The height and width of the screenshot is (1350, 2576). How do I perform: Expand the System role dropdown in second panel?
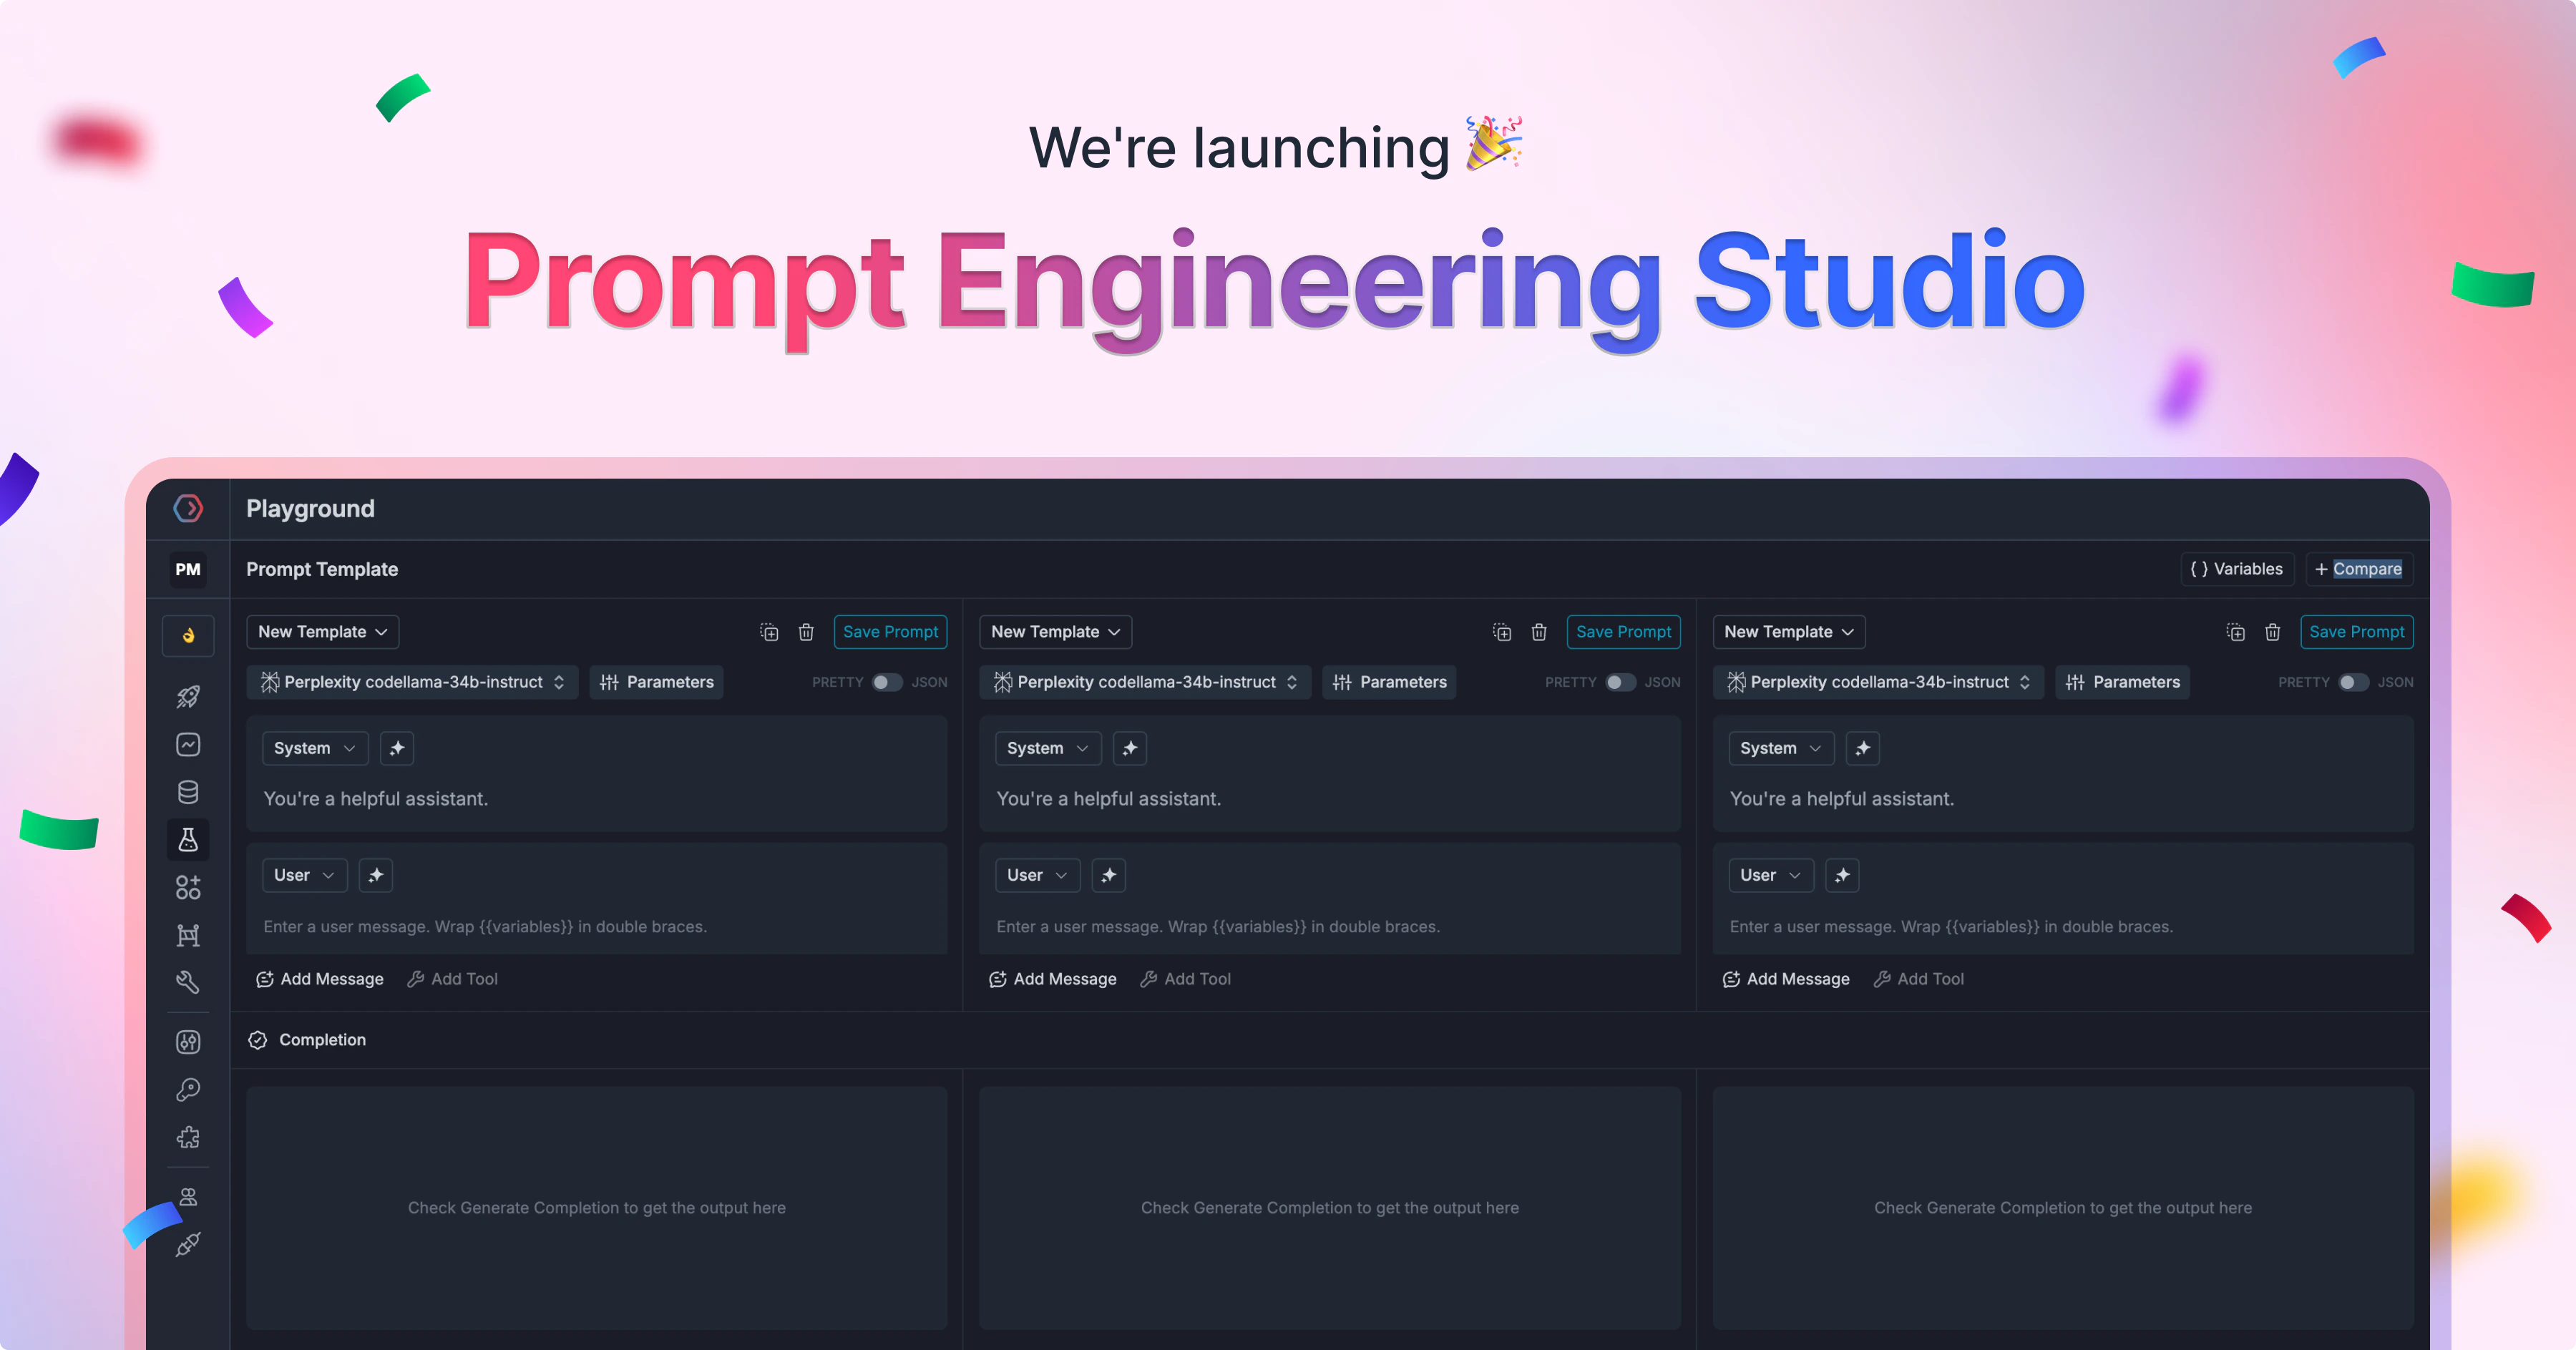pos(1047,748)
